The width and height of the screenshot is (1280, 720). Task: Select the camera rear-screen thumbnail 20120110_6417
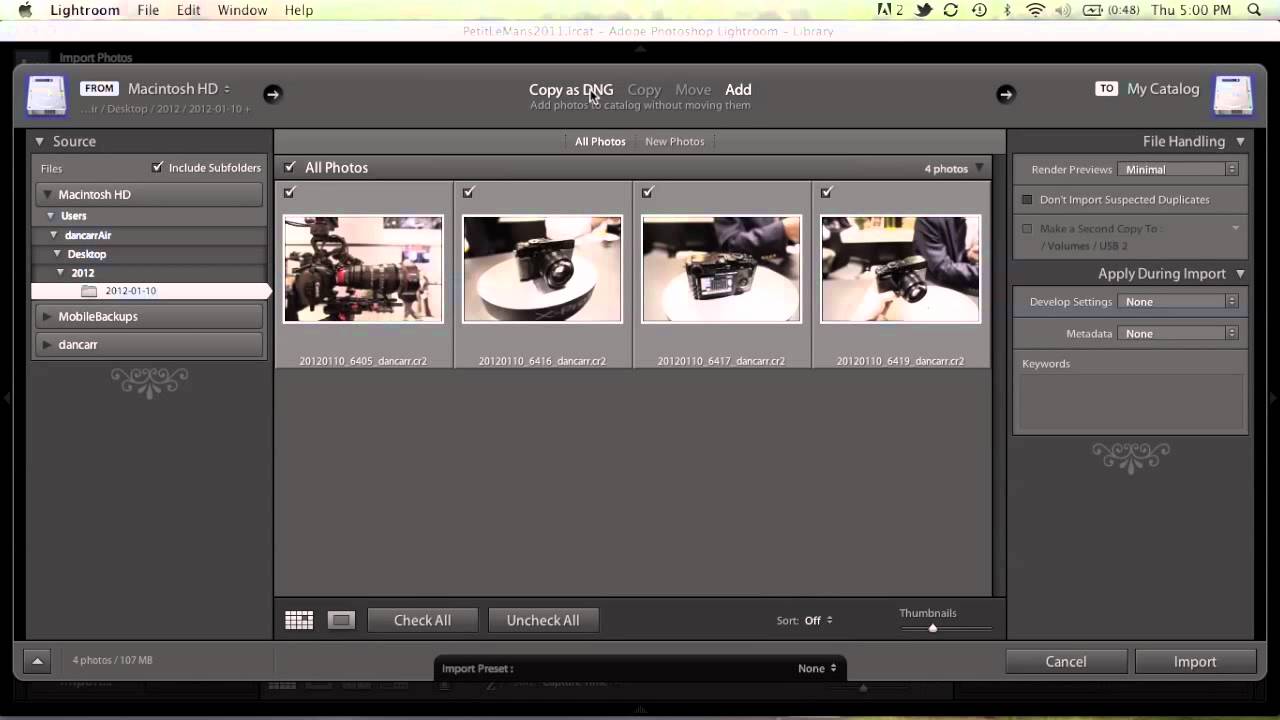(x=721, y=269)
